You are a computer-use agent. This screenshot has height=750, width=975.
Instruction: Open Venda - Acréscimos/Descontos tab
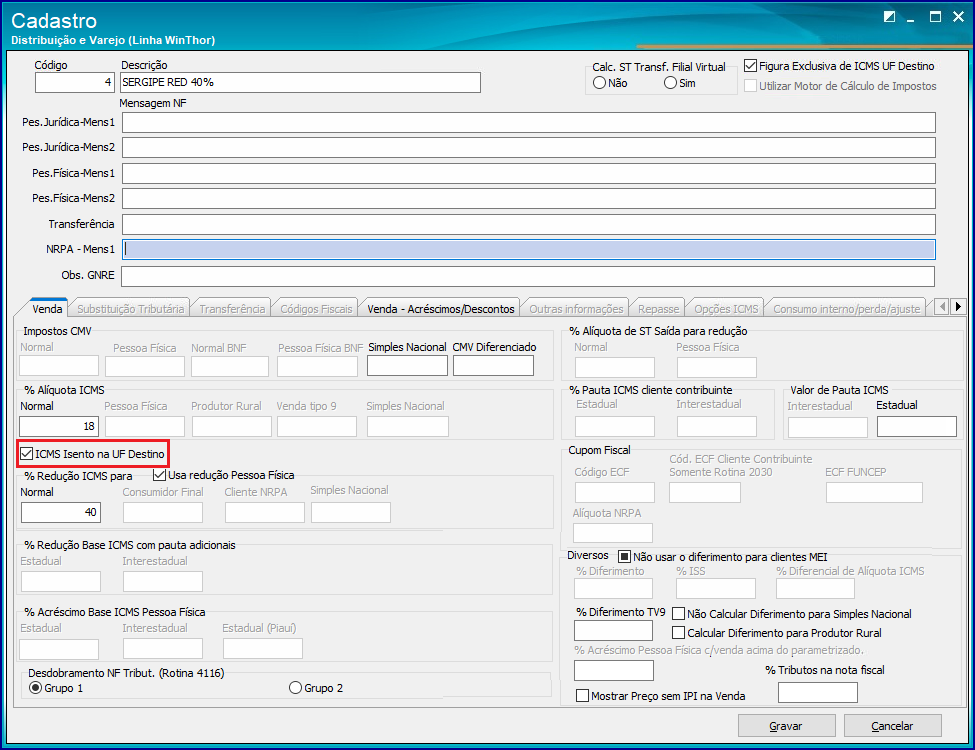[441, 309]
